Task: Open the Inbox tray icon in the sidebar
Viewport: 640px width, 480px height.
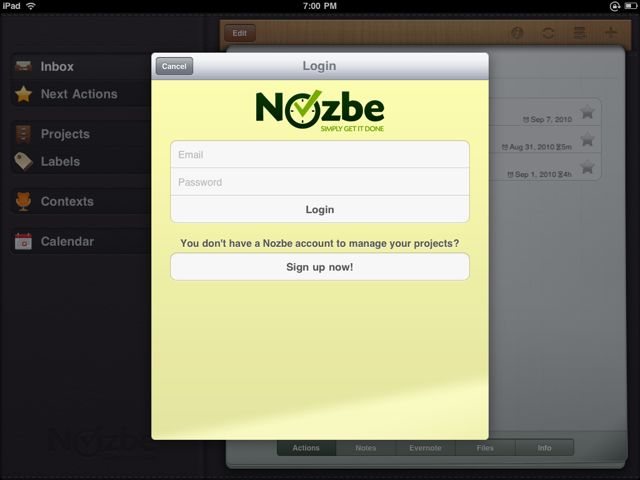Action: click(23, 66)
